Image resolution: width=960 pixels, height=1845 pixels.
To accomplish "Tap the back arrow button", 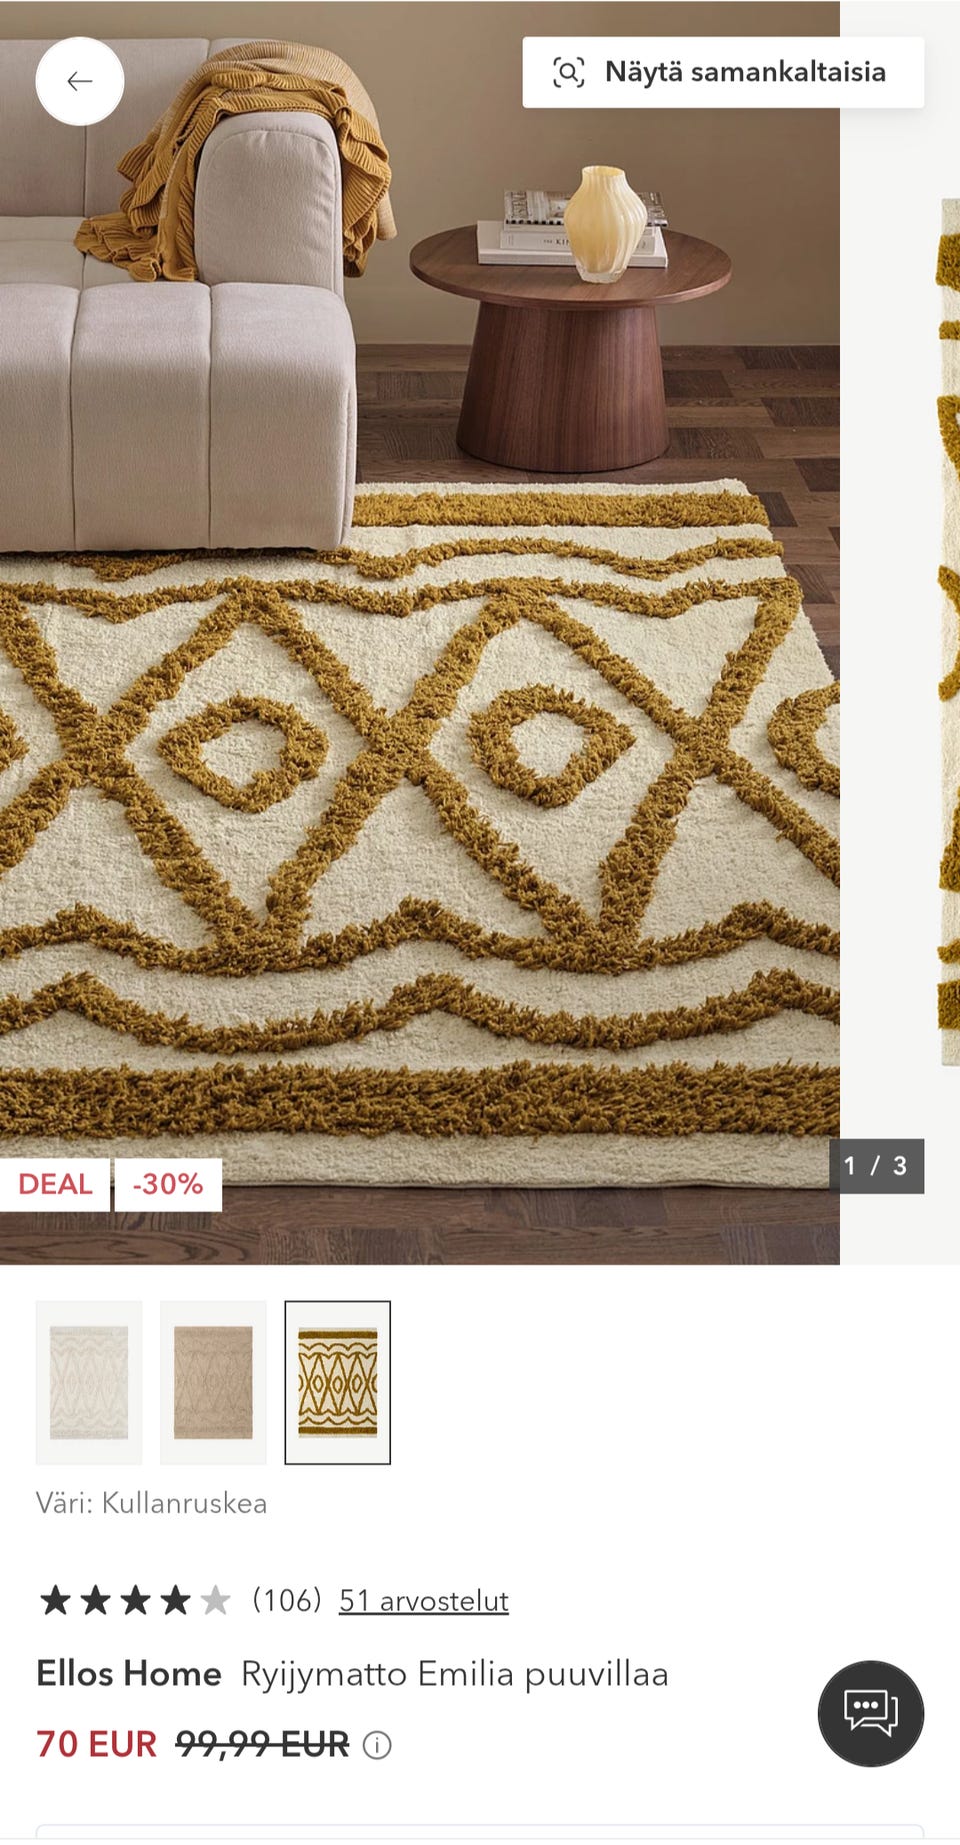I will (x=80, y=81).
